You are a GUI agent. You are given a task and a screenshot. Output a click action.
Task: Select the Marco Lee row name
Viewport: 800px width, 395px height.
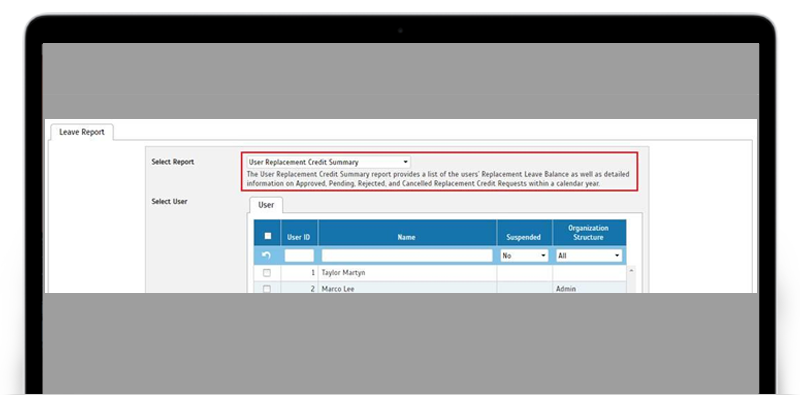pos(338,289)
